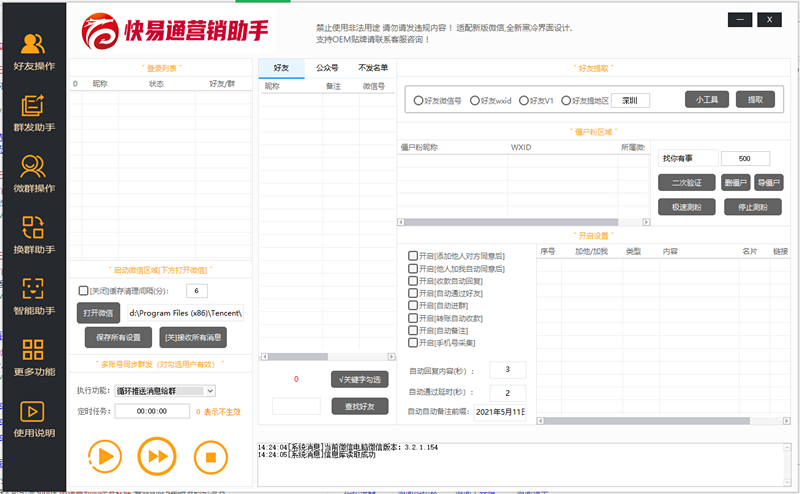
Task: Enable 开启[他人加我自动同意后] checkbox
Action: click(413, 268)
